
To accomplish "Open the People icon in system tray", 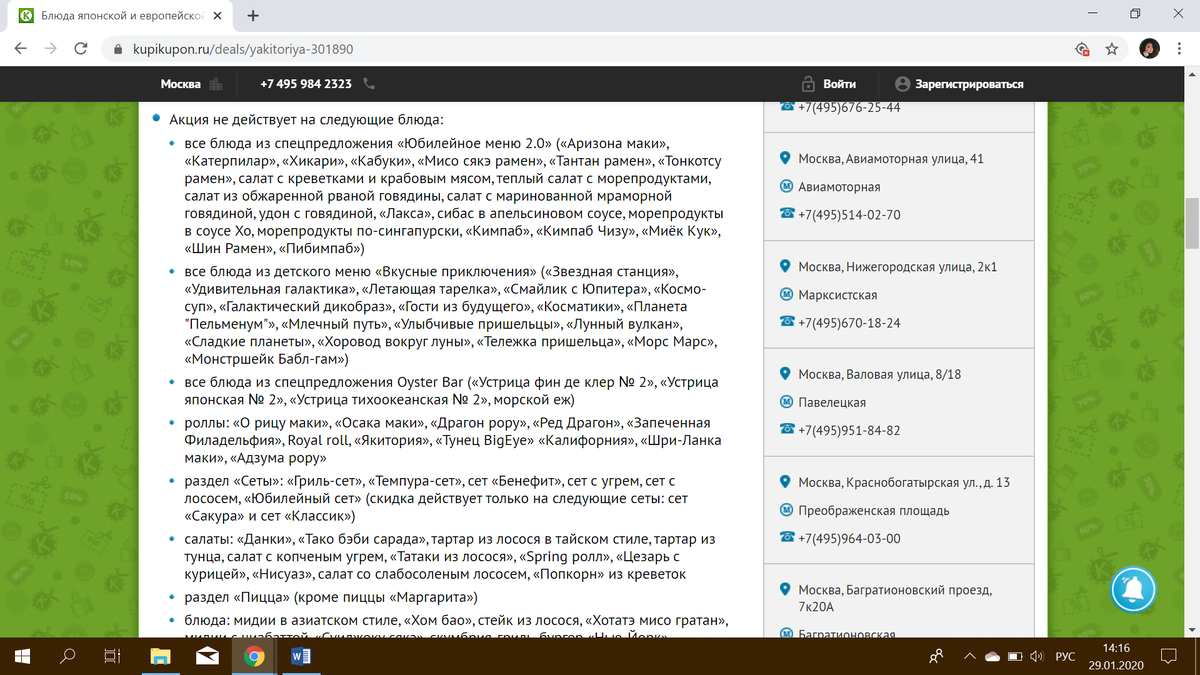I will (936, 657).
